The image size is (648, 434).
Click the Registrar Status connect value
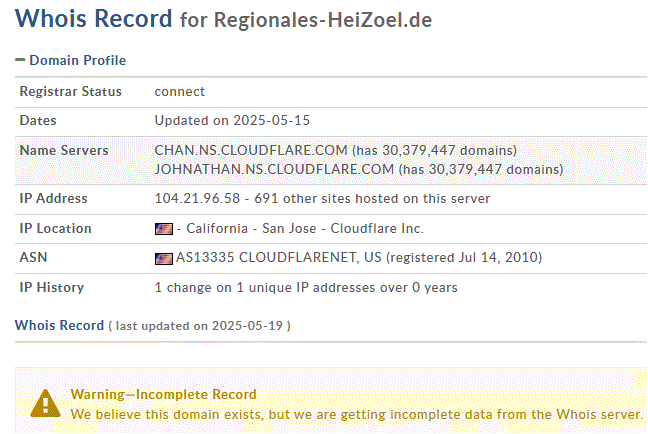click(x=179, y=91)
